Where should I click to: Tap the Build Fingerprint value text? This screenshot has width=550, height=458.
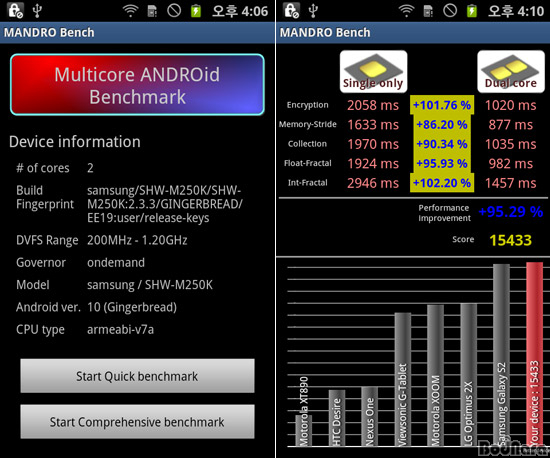[165, 204]
